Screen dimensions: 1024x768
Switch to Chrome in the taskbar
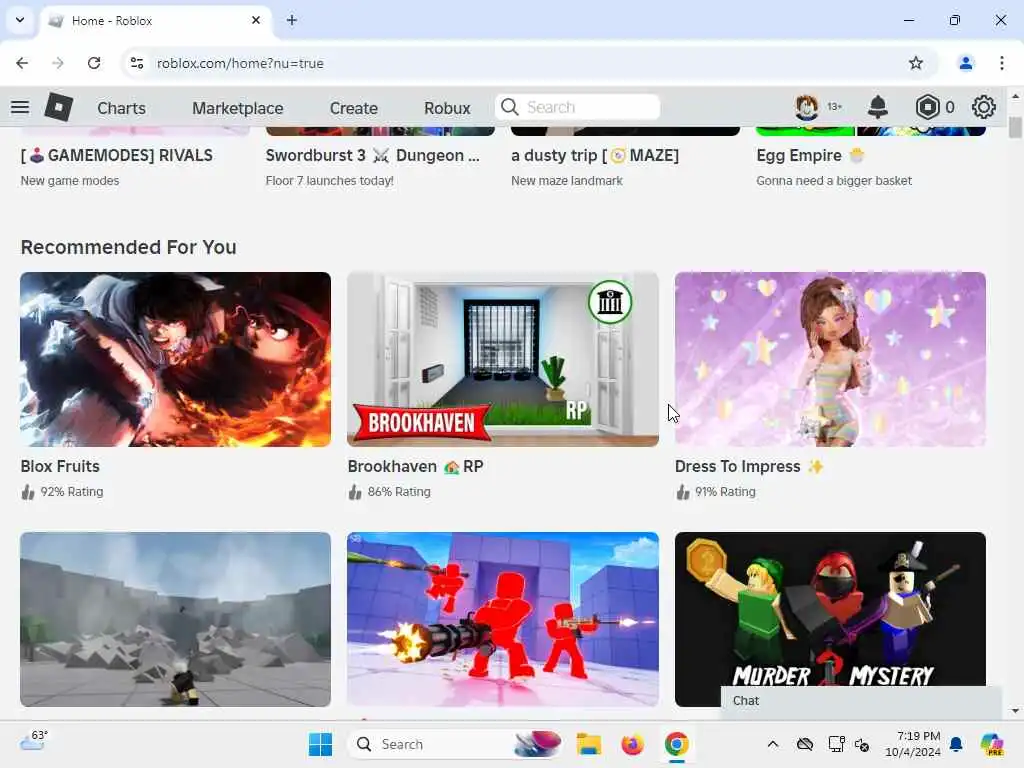tap(677, 744)
